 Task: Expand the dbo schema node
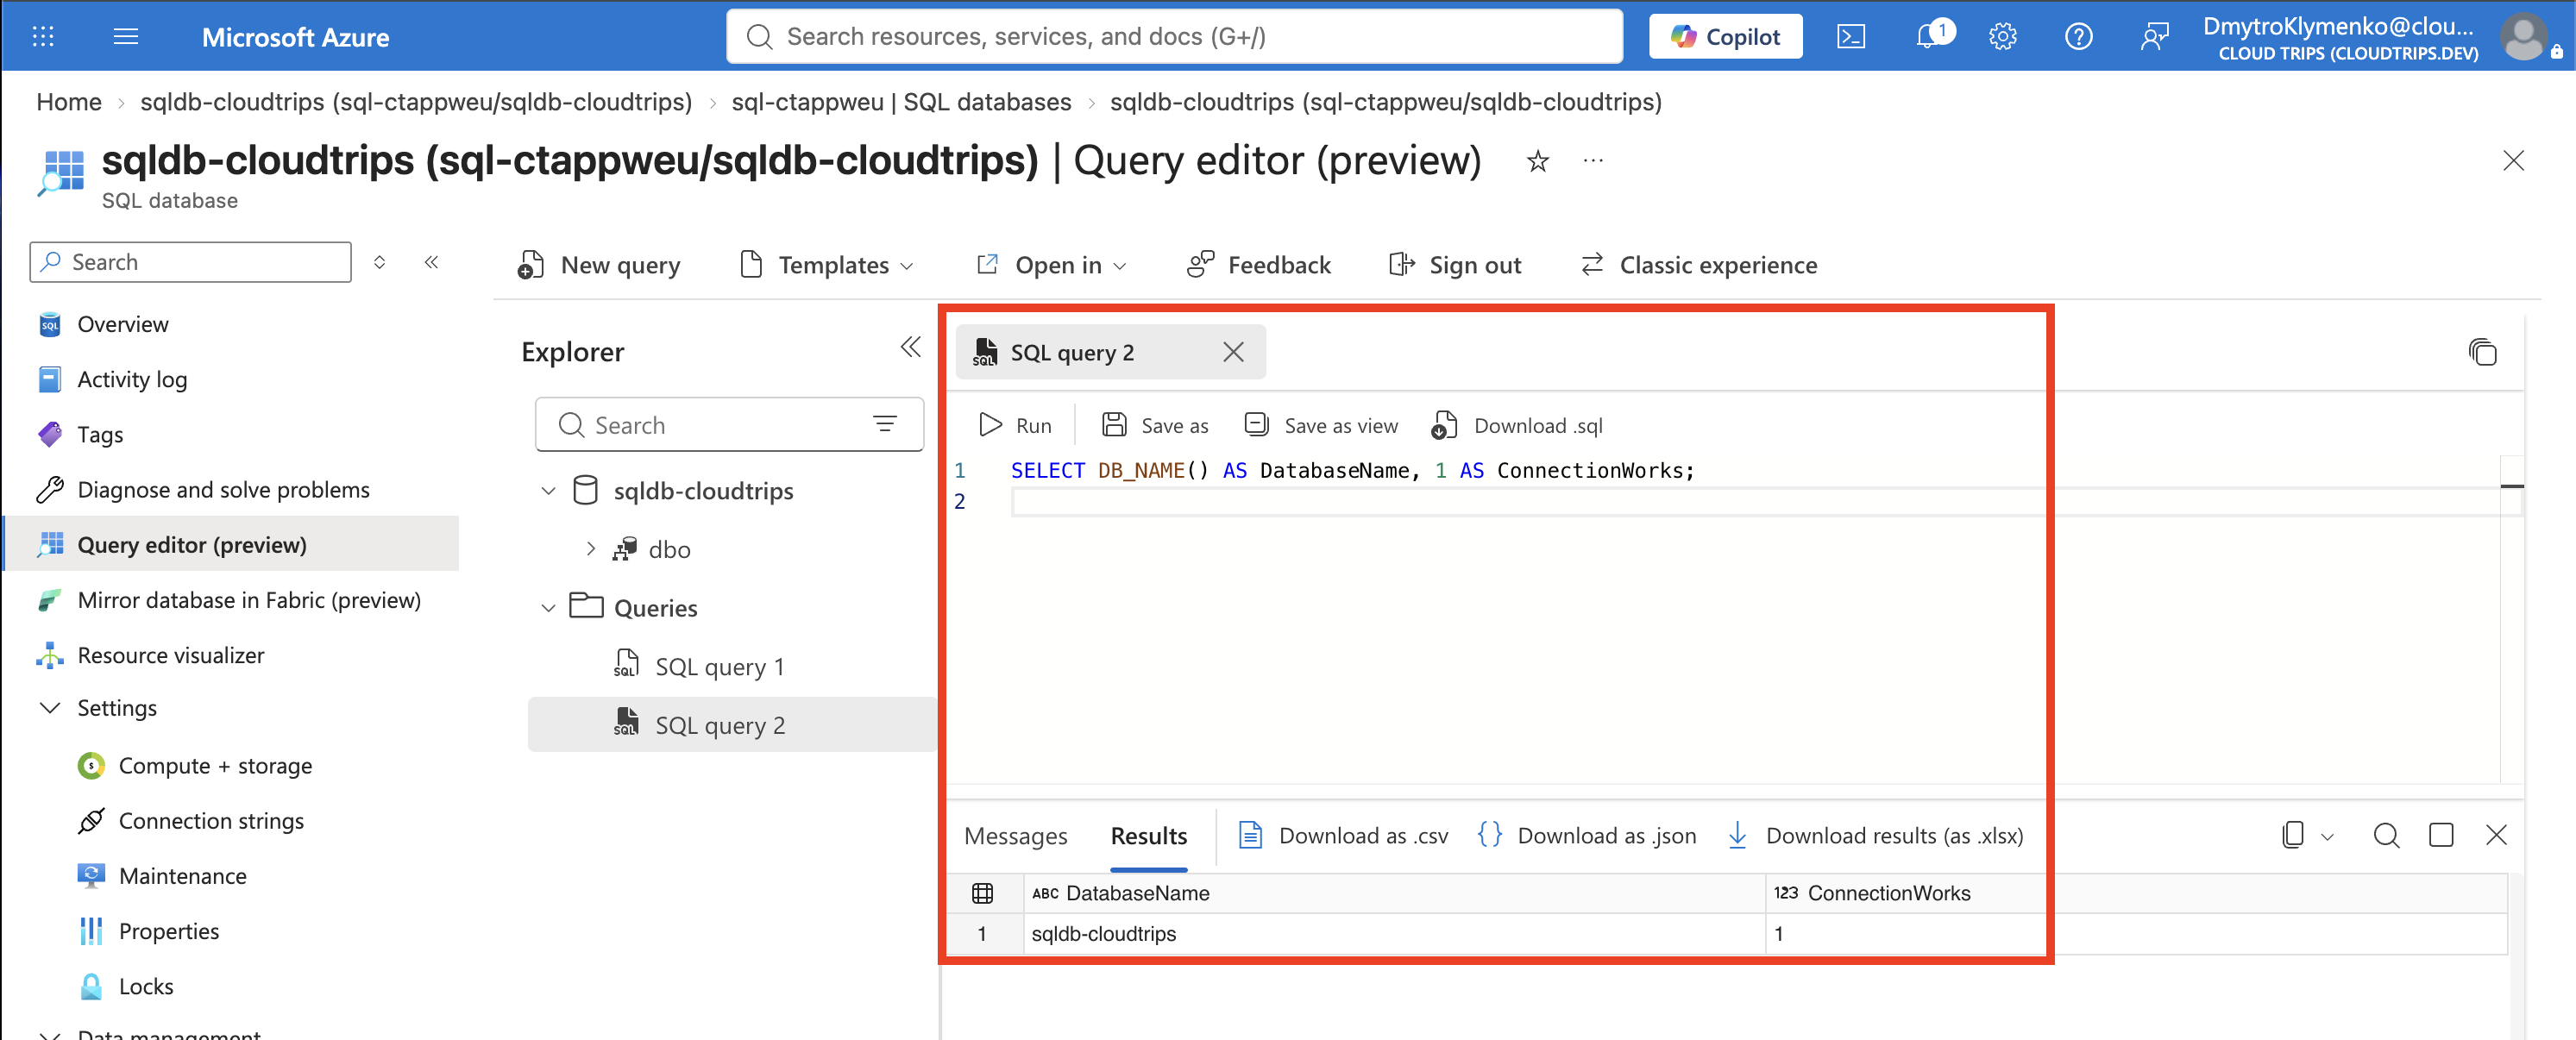point(591,549)
